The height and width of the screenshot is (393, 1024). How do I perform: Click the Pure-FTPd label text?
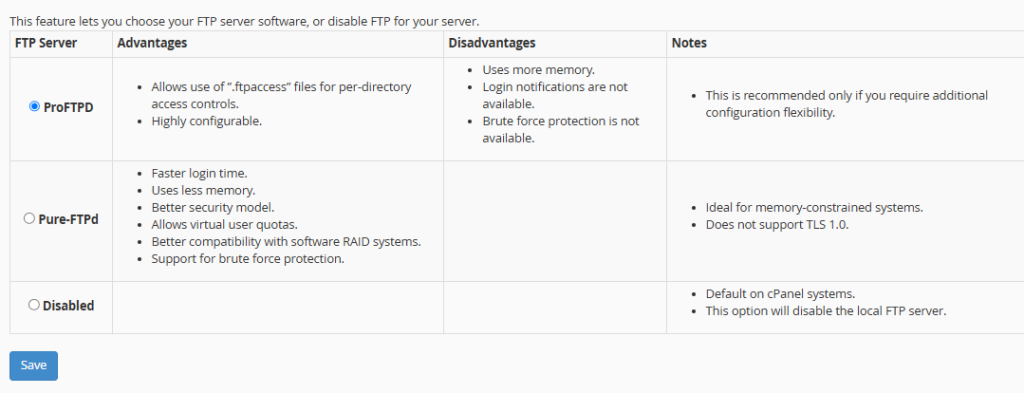click(68, 219)
